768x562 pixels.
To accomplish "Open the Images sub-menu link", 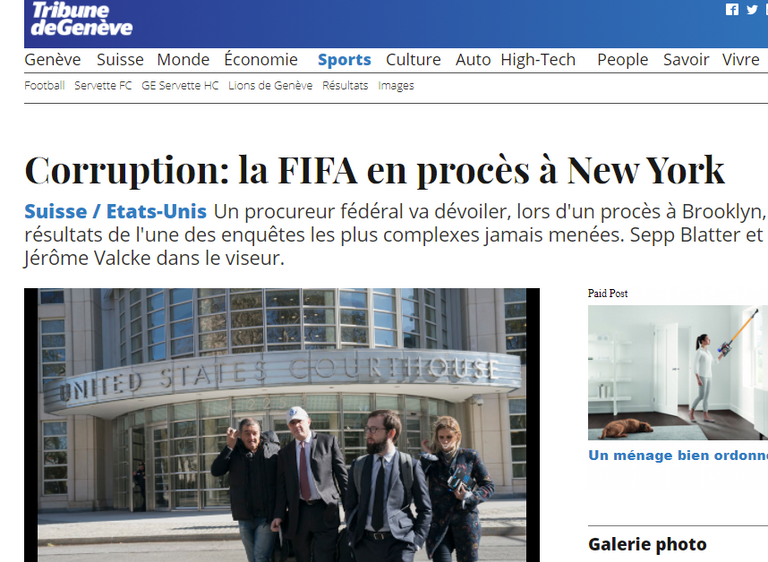I will click(396, 86).
